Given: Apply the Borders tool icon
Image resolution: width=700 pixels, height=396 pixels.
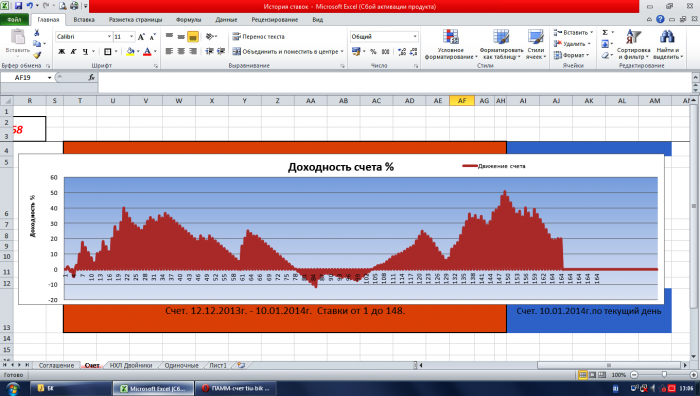Looking at the screenshot, I should pos(108,52).
